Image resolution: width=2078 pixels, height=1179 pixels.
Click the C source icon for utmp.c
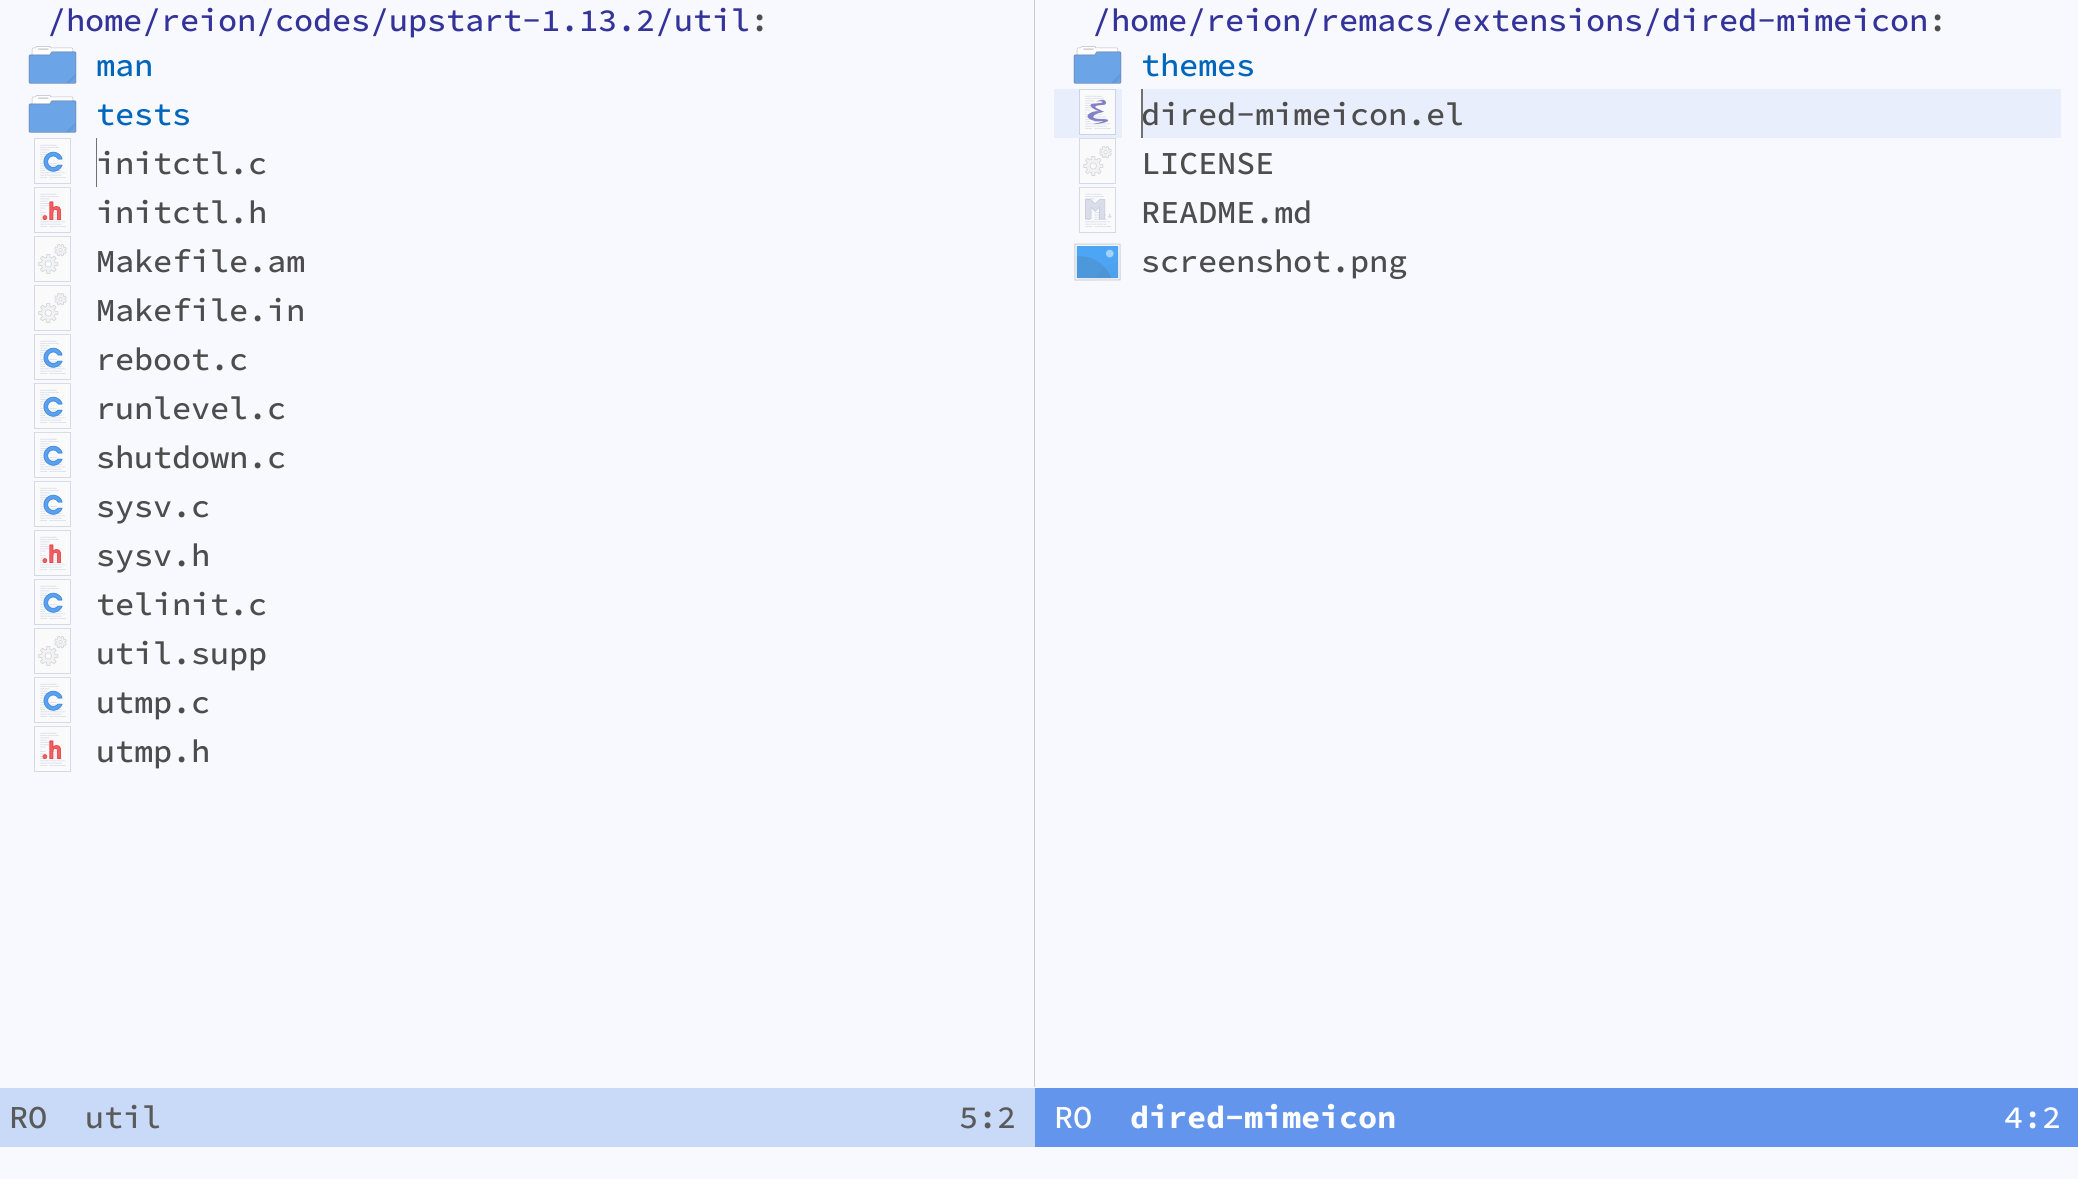51,699
